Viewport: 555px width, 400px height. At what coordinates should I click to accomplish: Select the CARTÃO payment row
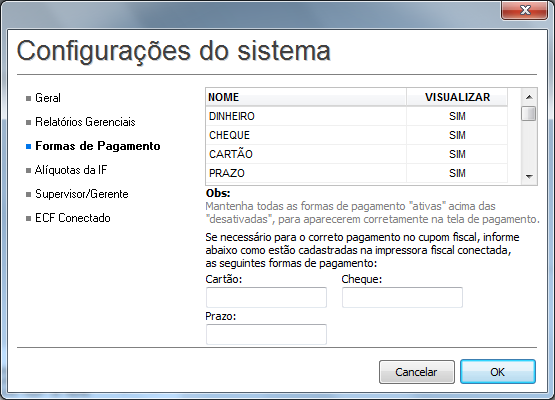pos(356,154)
